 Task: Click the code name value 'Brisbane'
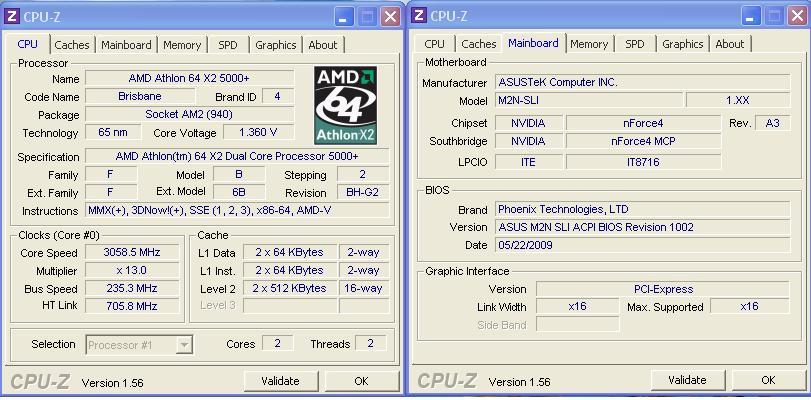click(x=140, y=96)
